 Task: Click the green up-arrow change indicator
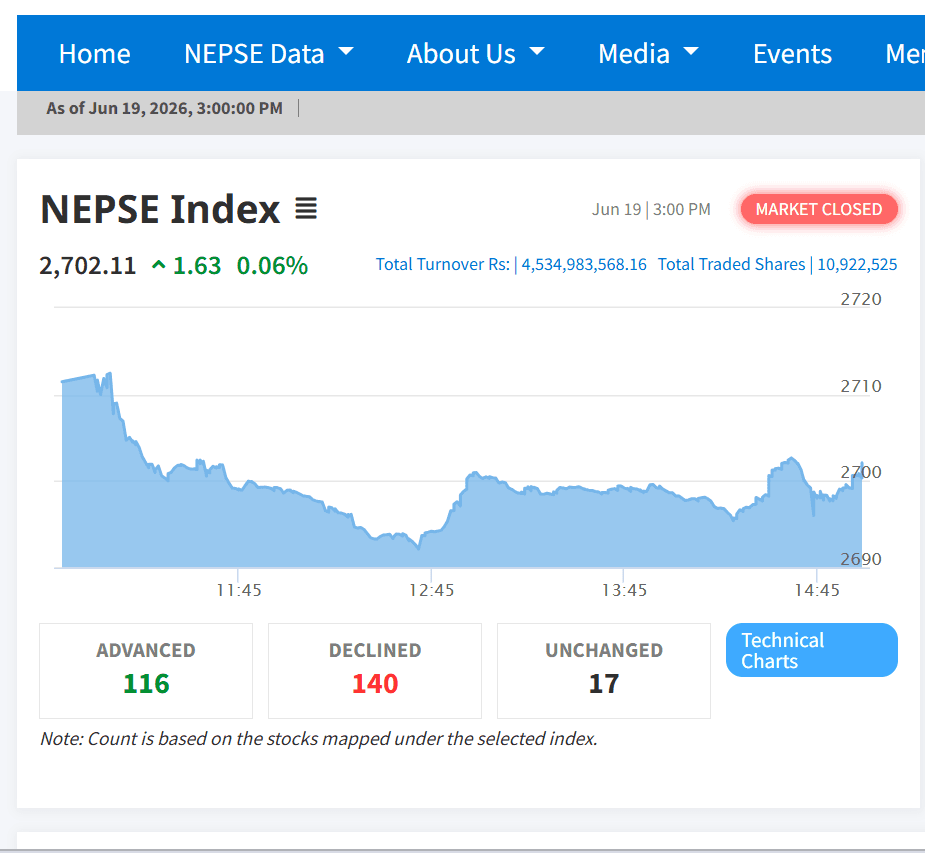pyautogui.click(x=158, y=265)
